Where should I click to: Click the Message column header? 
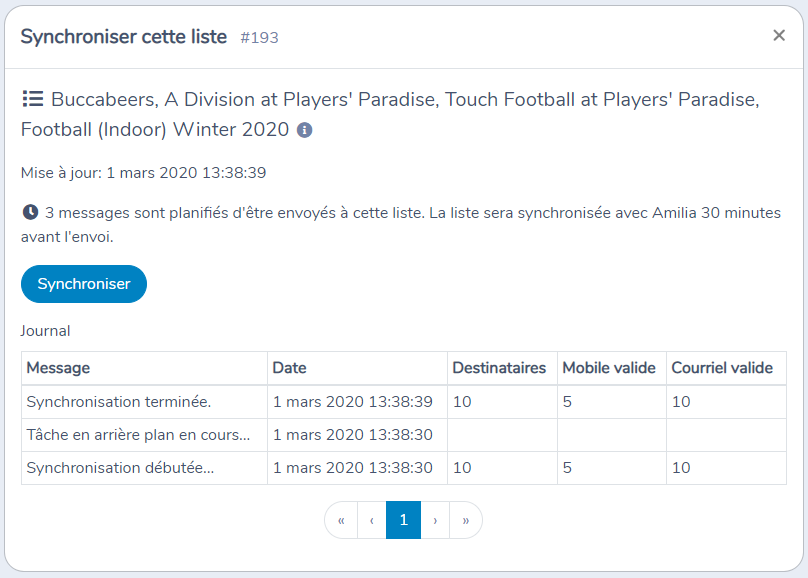[x=144, y=368]
